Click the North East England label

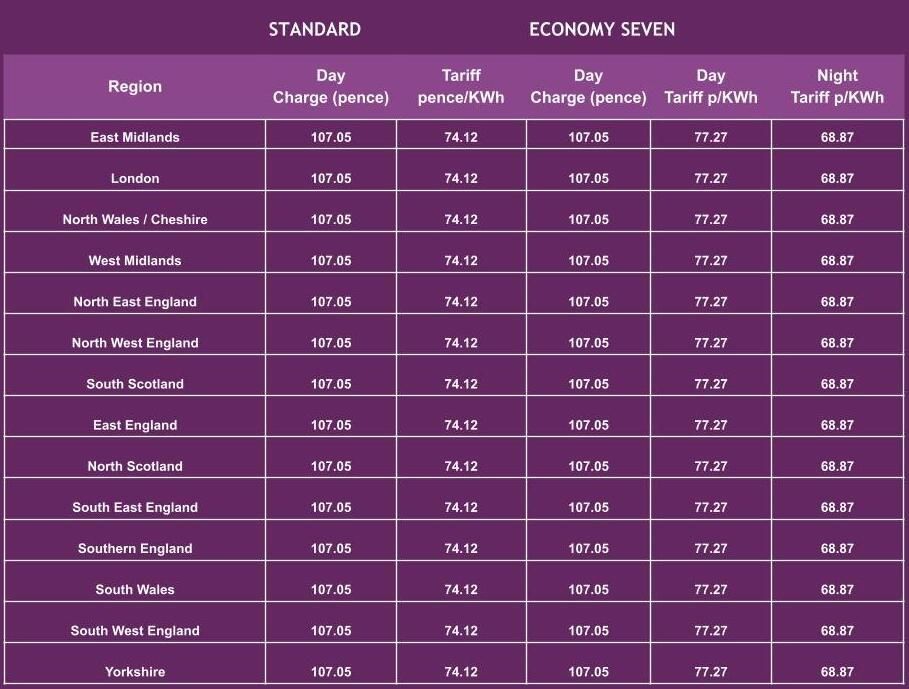(135, 301)
